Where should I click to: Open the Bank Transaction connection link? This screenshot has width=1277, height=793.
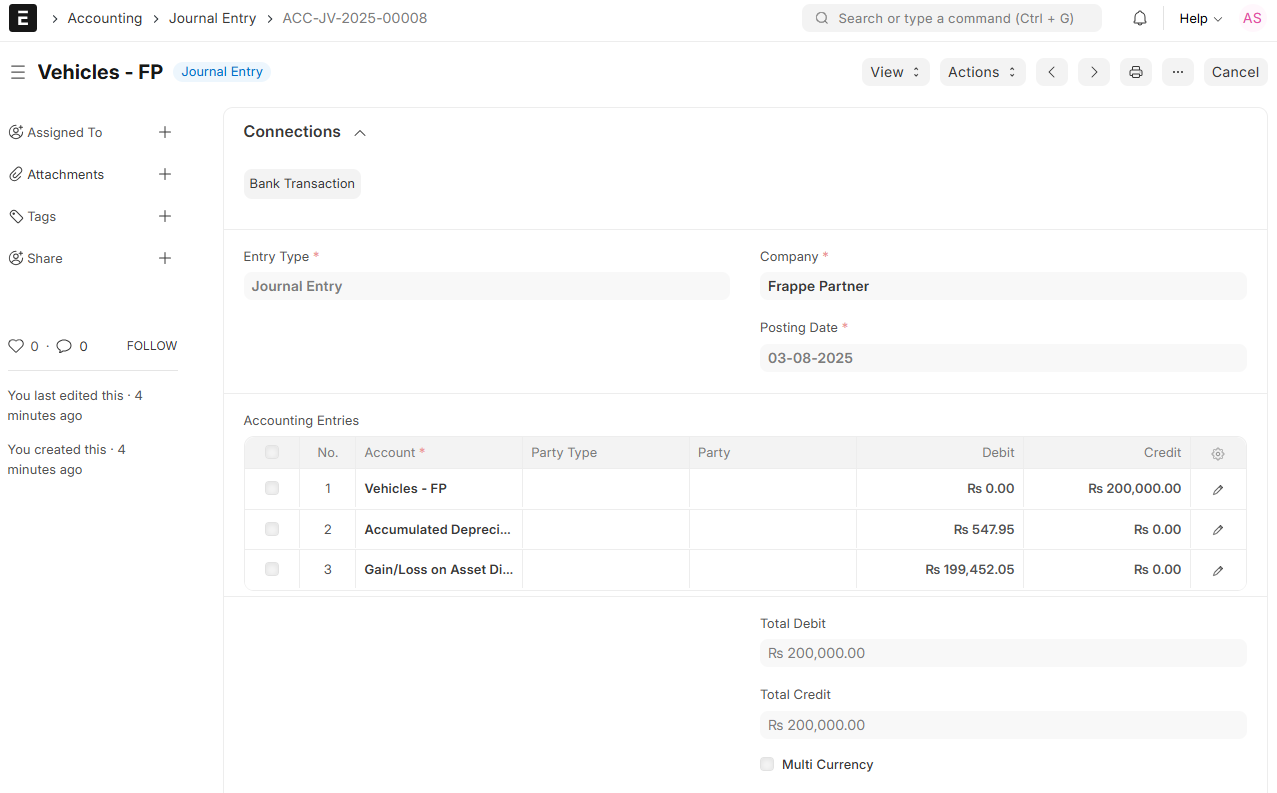click(302, 184)
